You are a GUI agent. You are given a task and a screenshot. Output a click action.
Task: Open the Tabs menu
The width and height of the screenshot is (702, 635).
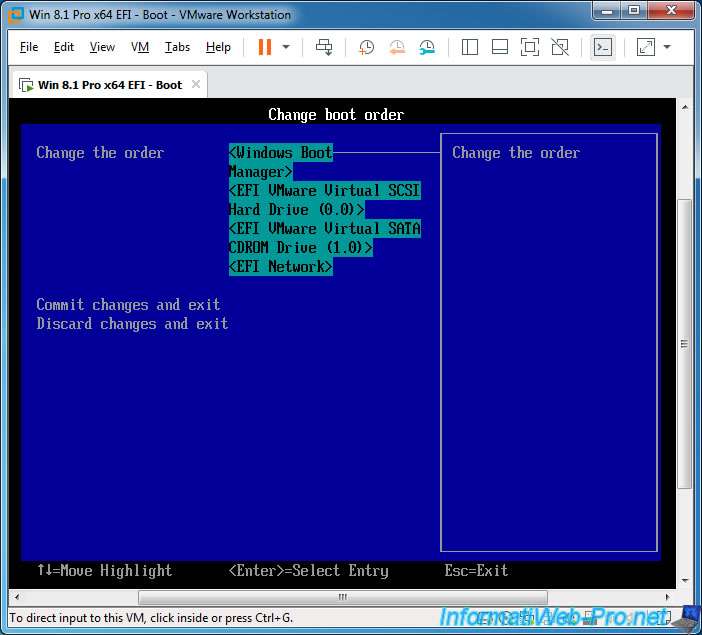[x=177, y=47]
